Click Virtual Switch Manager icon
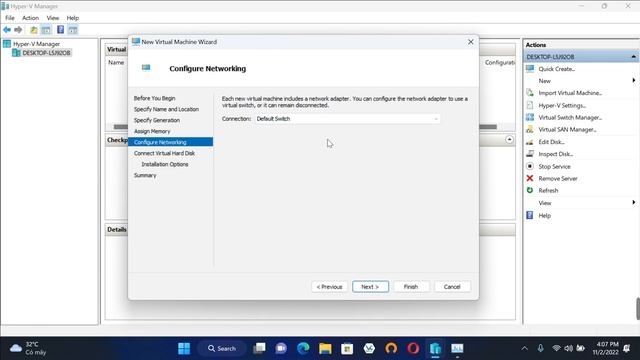 pos(530,117)
